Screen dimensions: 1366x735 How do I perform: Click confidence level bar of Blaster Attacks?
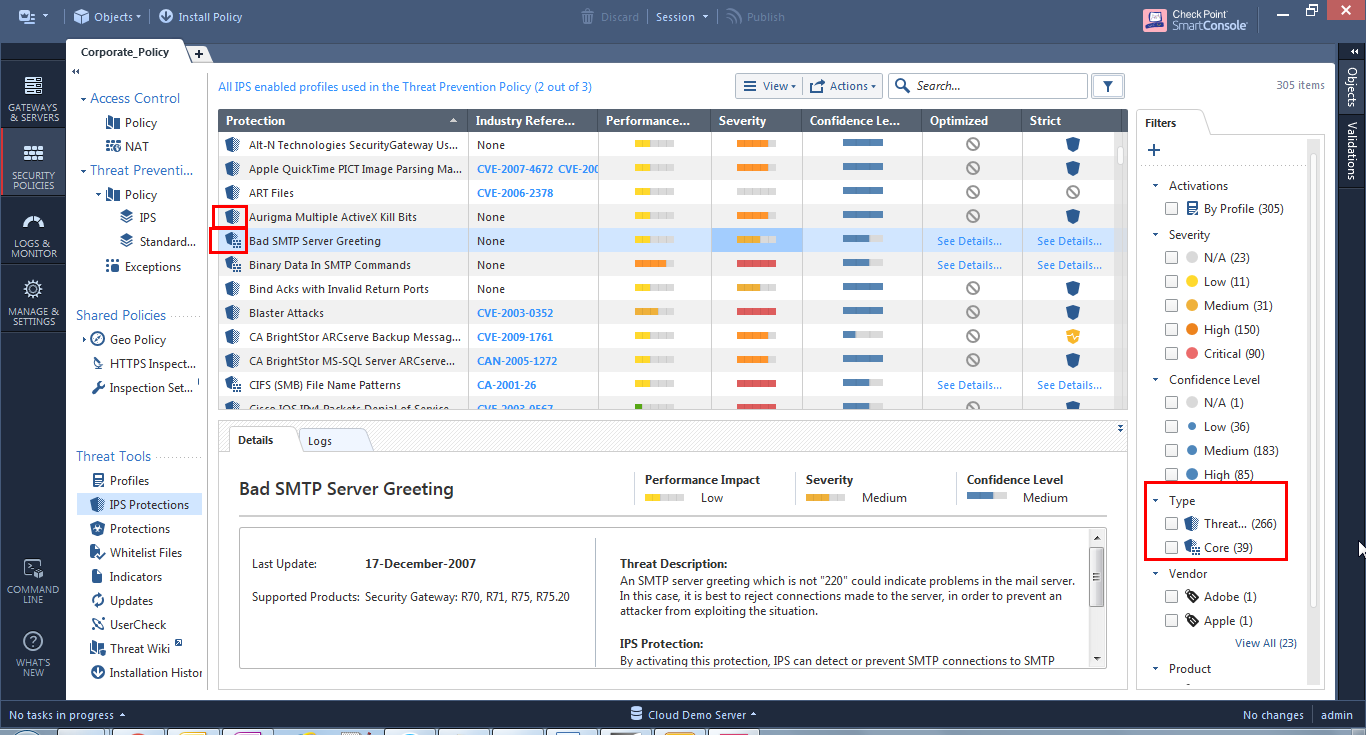[x=862, y=313]
